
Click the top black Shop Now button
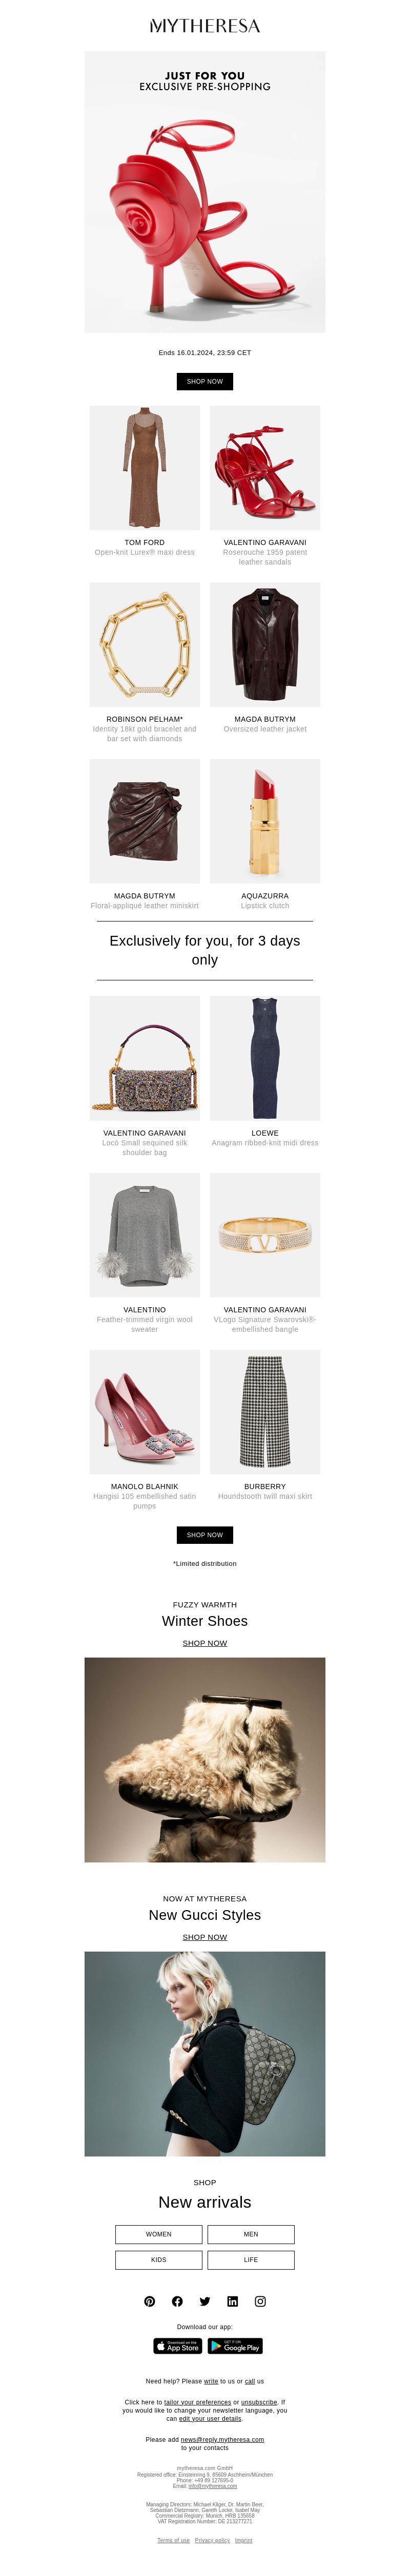coord(205,381)
